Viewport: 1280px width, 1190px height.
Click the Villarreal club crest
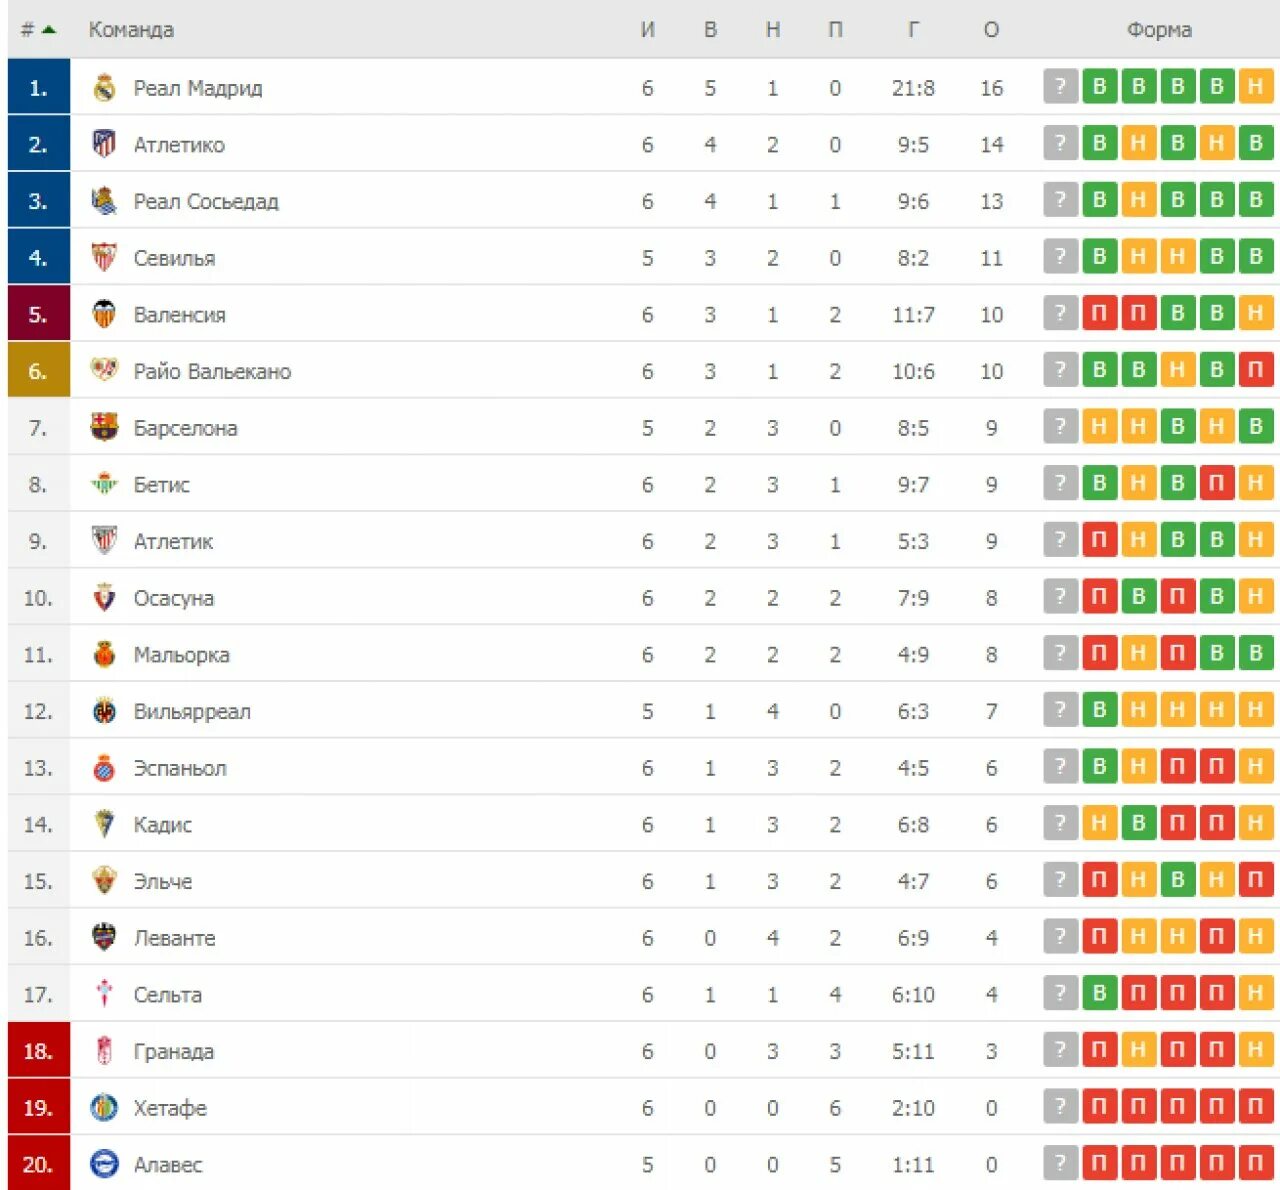[104, 711]
